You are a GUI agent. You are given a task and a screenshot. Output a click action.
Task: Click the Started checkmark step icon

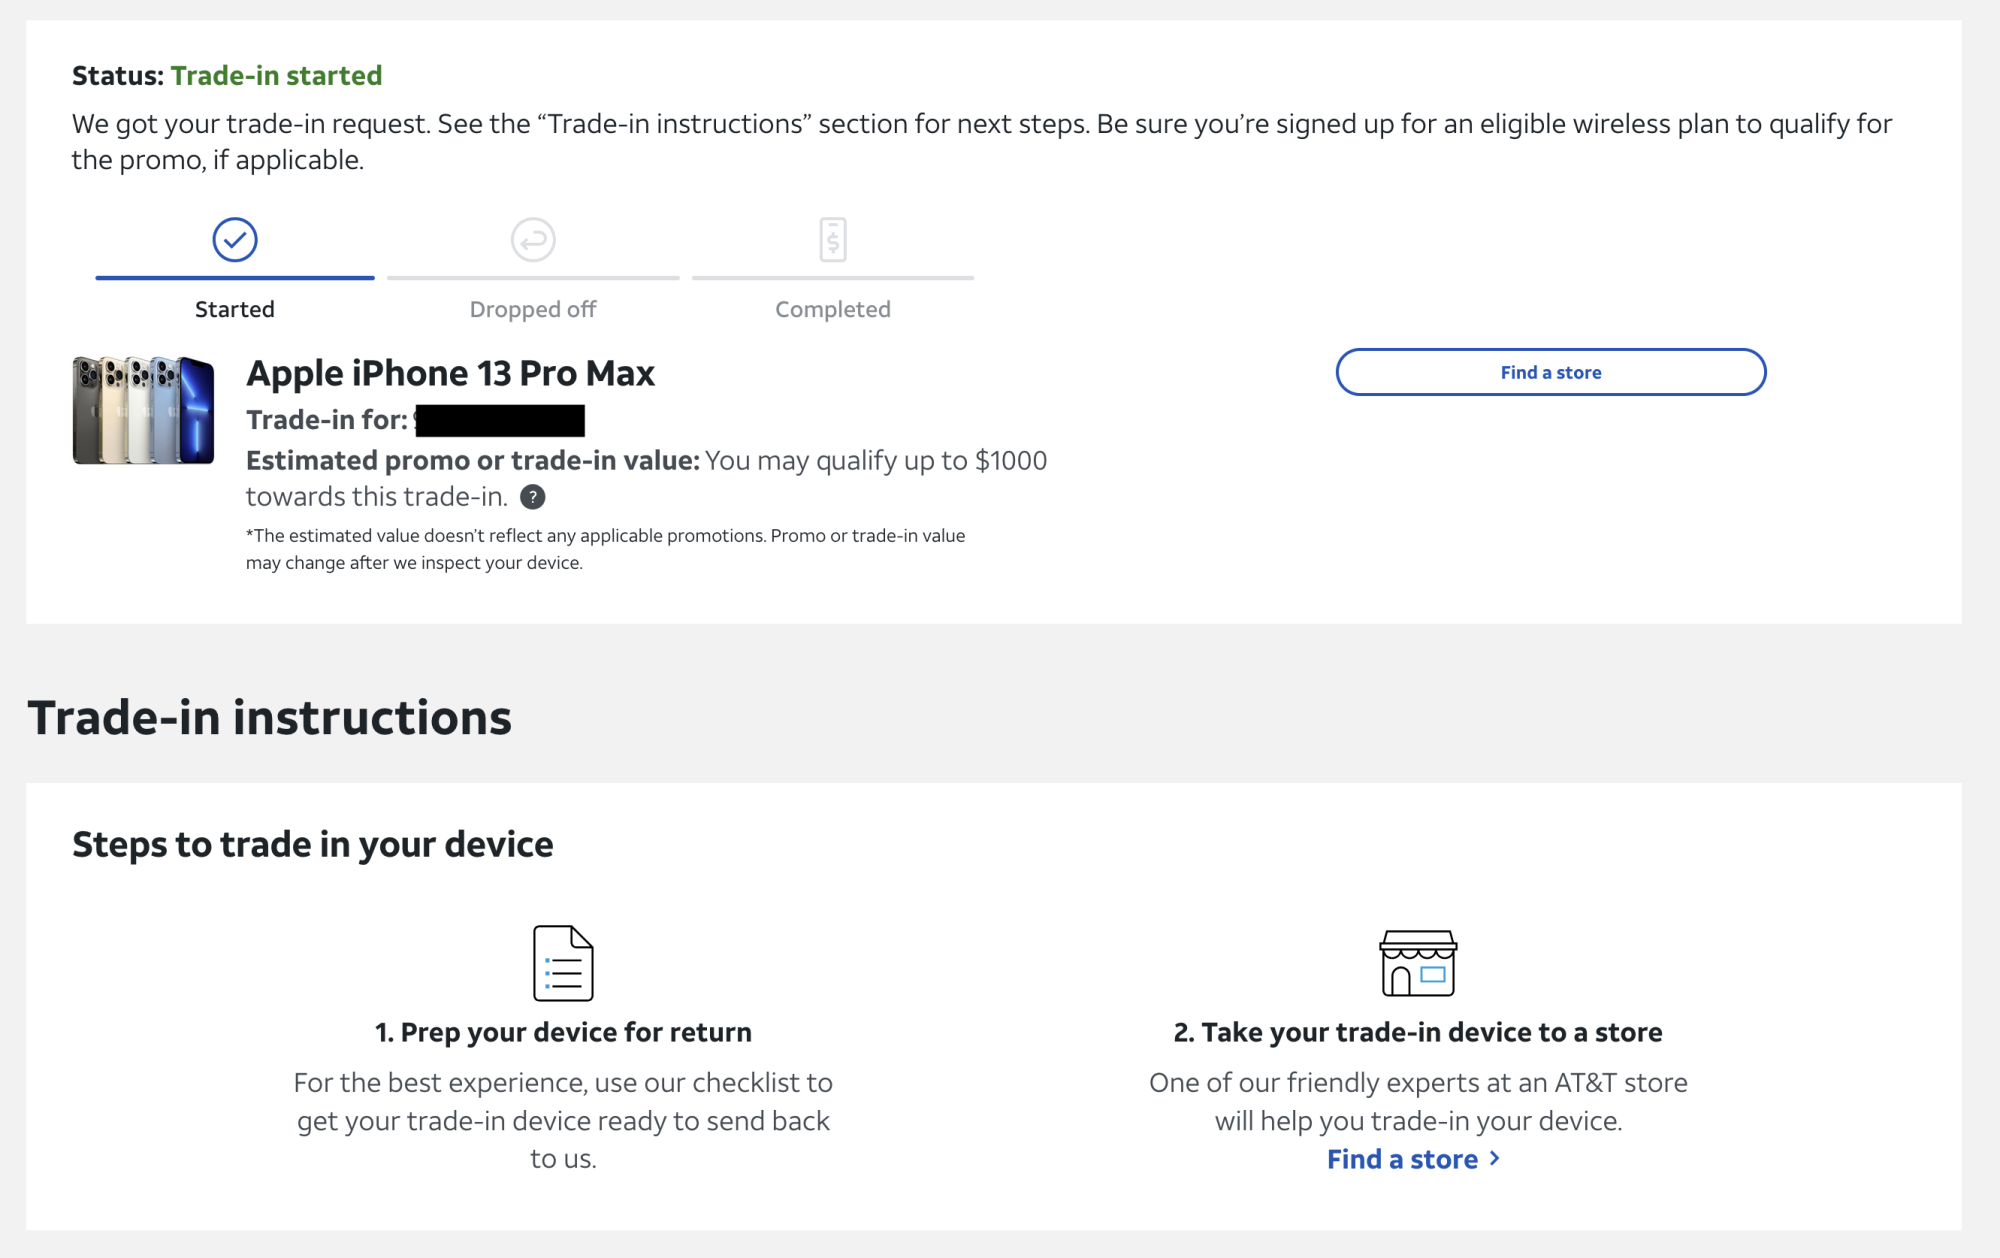pos(235,240)
